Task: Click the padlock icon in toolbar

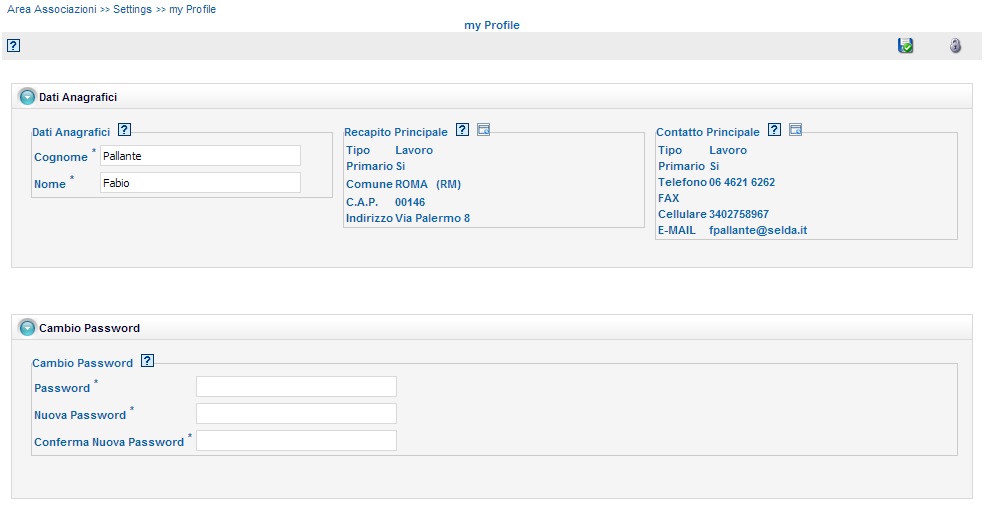Action: pyautogui.click(x=955, y=45)
